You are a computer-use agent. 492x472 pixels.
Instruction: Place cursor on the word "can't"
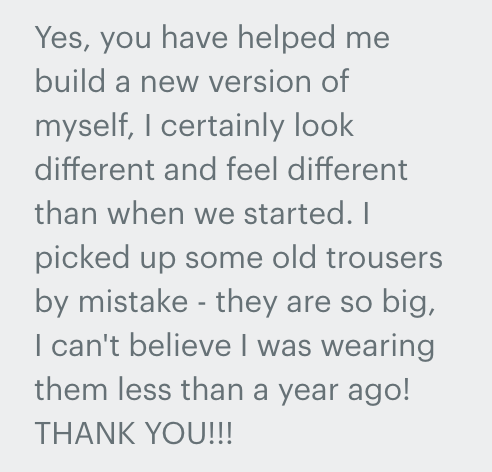[x=85, y=345]
